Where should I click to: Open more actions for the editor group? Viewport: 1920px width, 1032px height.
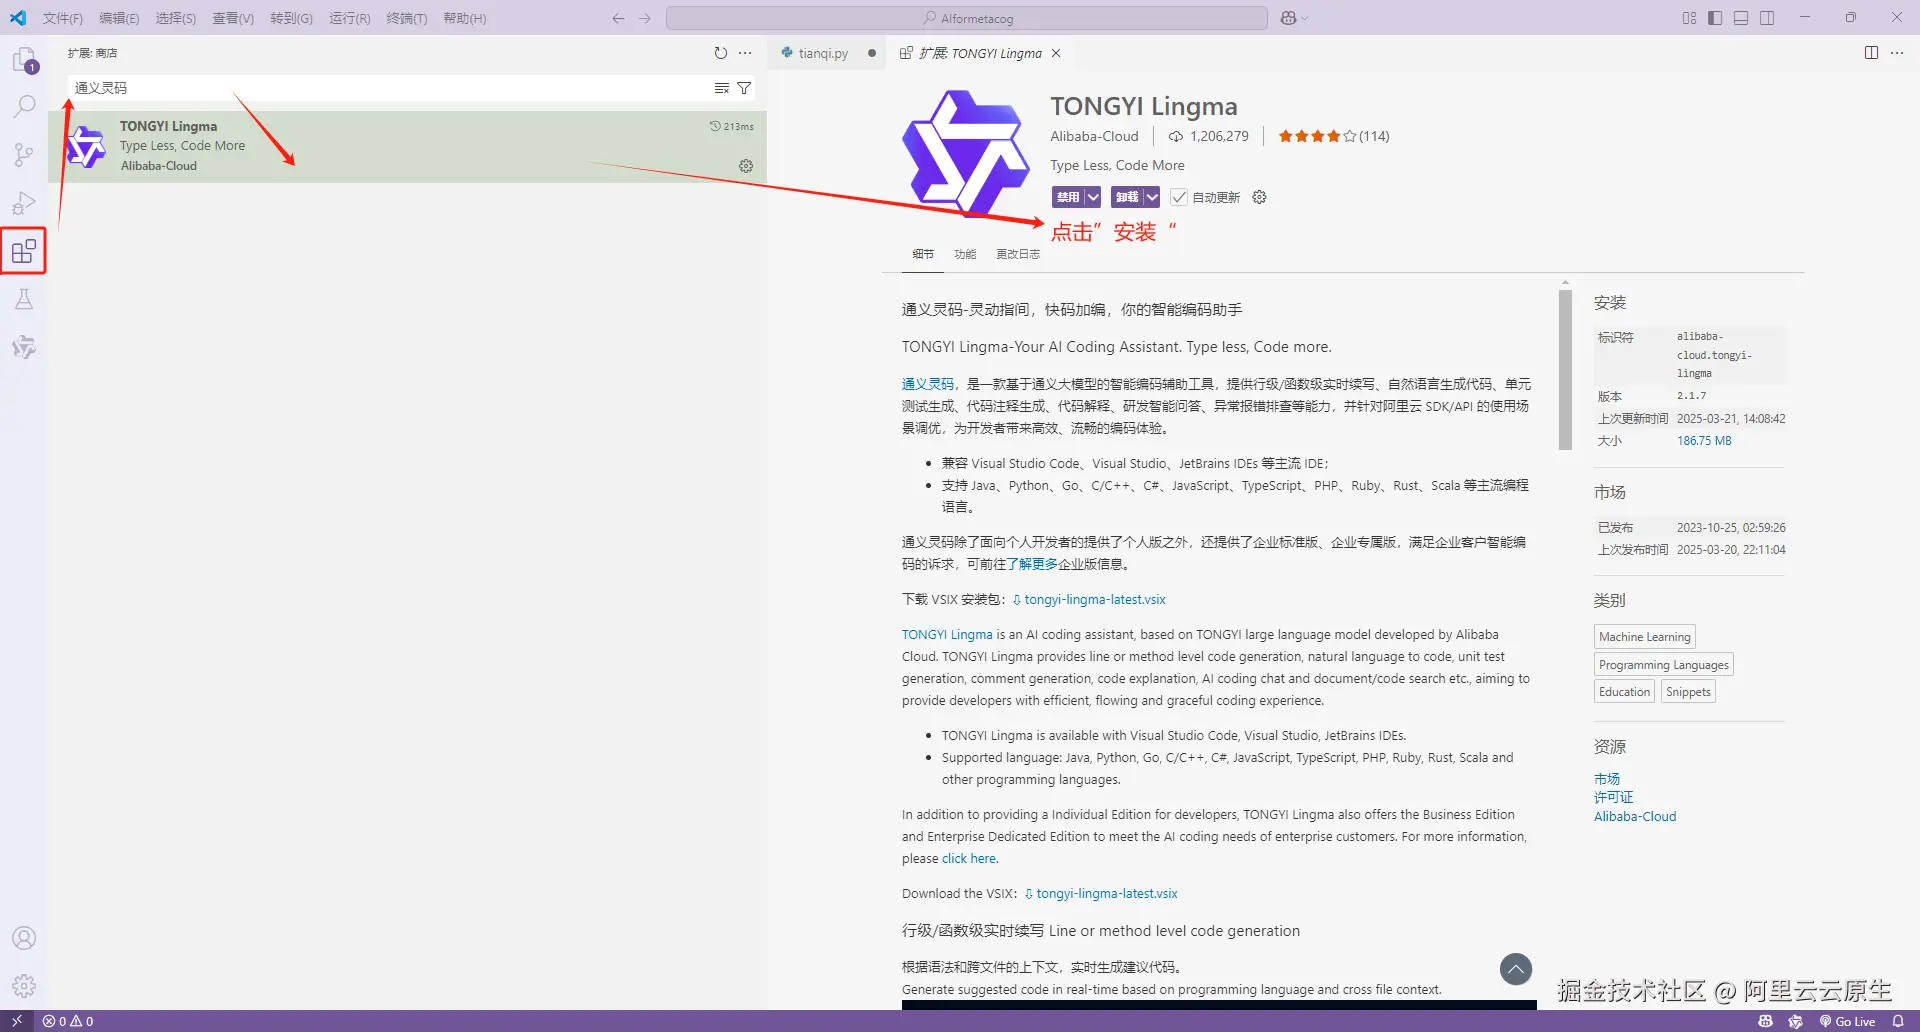click(1897, 53)
